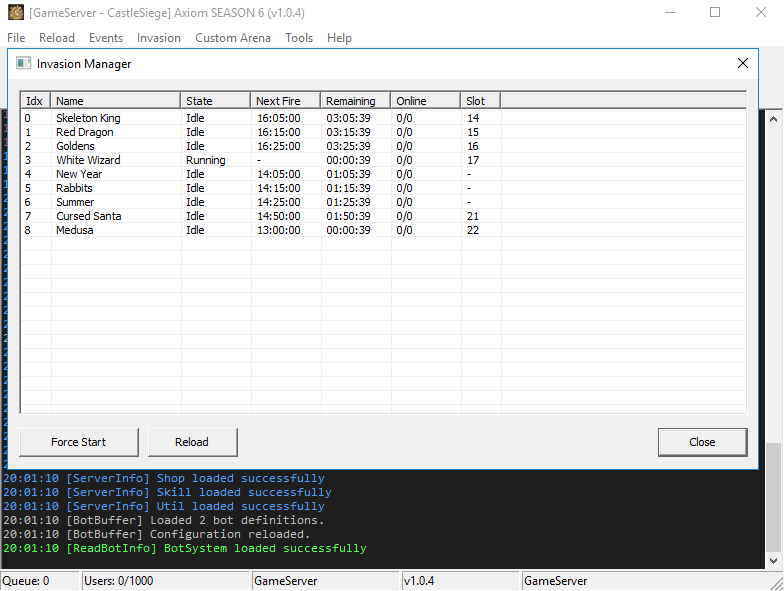Click the Force Start button
Screen dimensions: 784x591
(x=78, y=442)
